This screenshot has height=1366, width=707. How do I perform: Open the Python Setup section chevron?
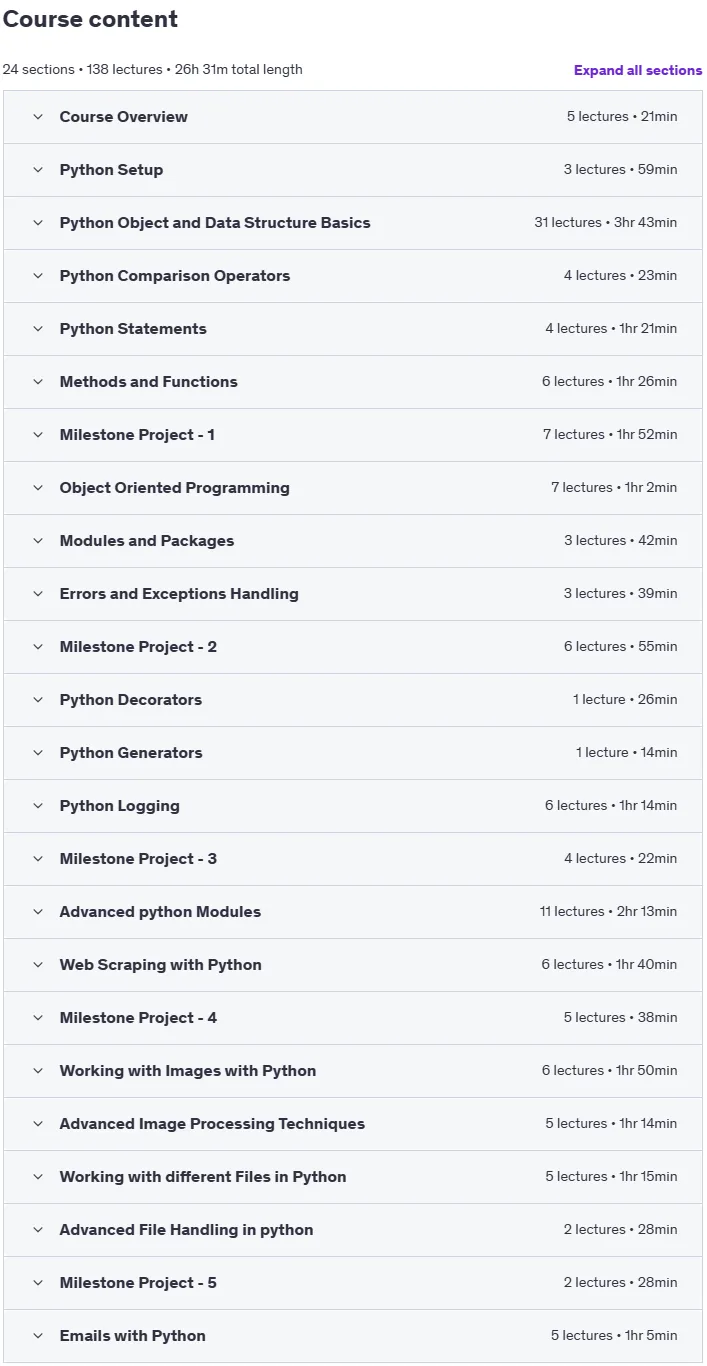(38, 170)
